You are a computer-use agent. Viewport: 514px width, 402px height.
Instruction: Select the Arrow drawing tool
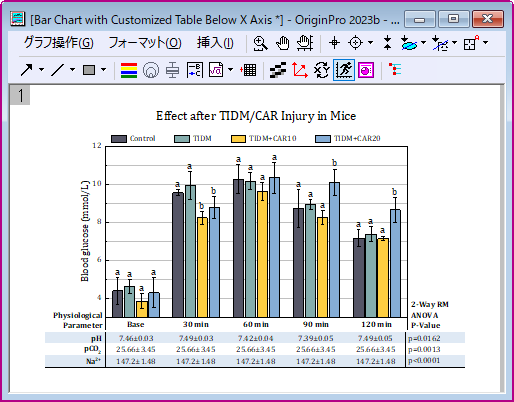point(27,70)
